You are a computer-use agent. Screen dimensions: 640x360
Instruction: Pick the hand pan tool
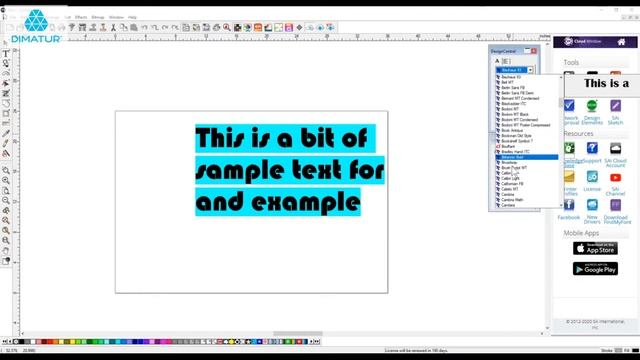pos(6,251)
